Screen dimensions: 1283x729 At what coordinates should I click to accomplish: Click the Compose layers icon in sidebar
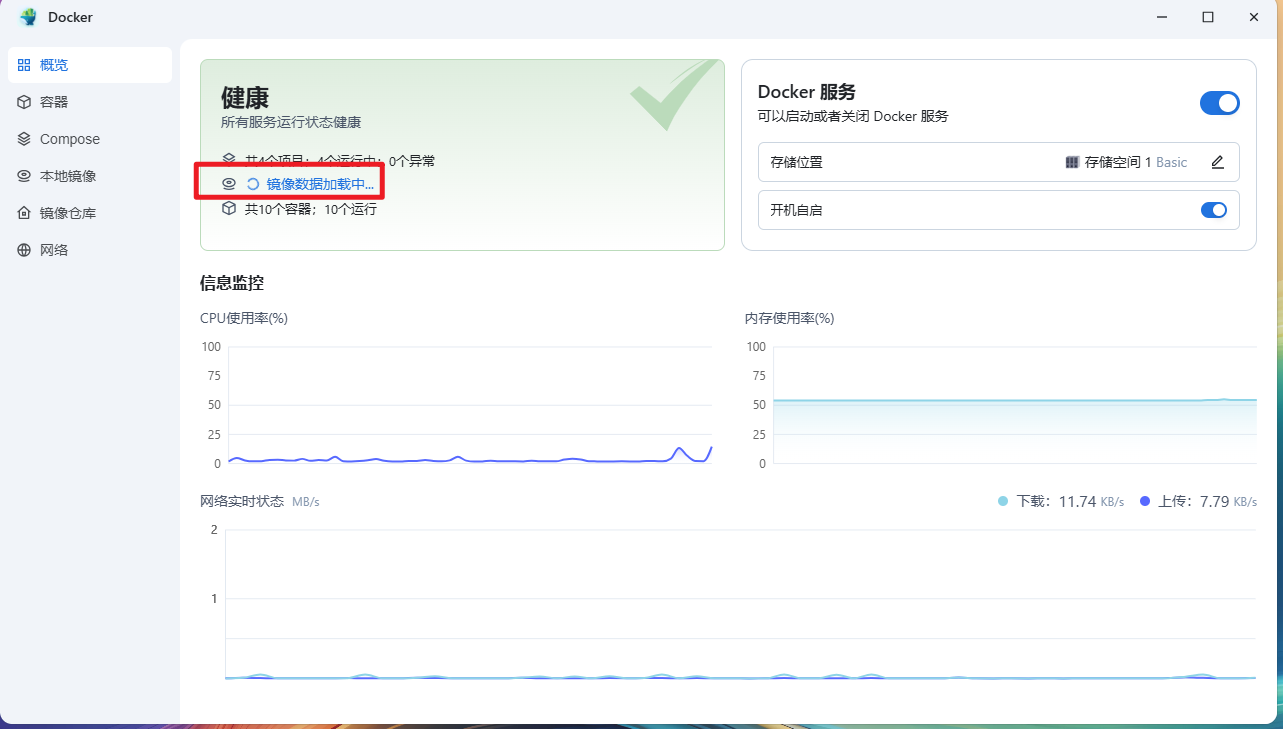24,139
